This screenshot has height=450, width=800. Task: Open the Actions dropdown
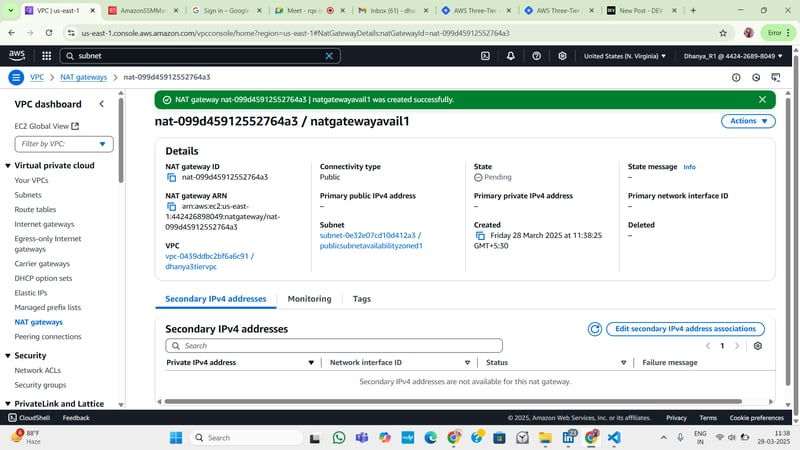[x=748, y=121]
